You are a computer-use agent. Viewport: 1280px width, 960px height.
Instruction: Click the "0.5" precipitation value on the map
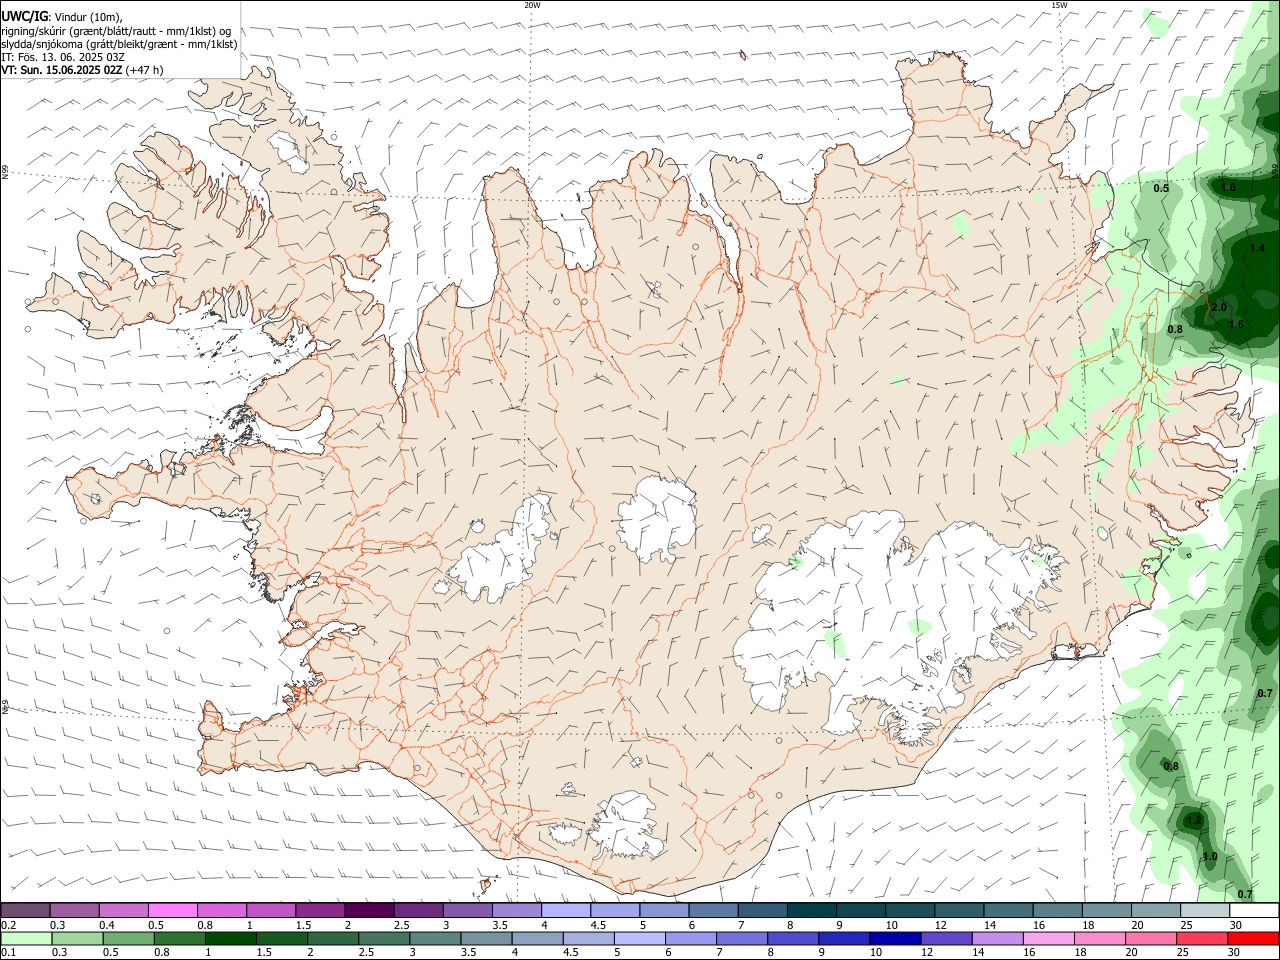pyautogui.click(x=1161, y=188)
